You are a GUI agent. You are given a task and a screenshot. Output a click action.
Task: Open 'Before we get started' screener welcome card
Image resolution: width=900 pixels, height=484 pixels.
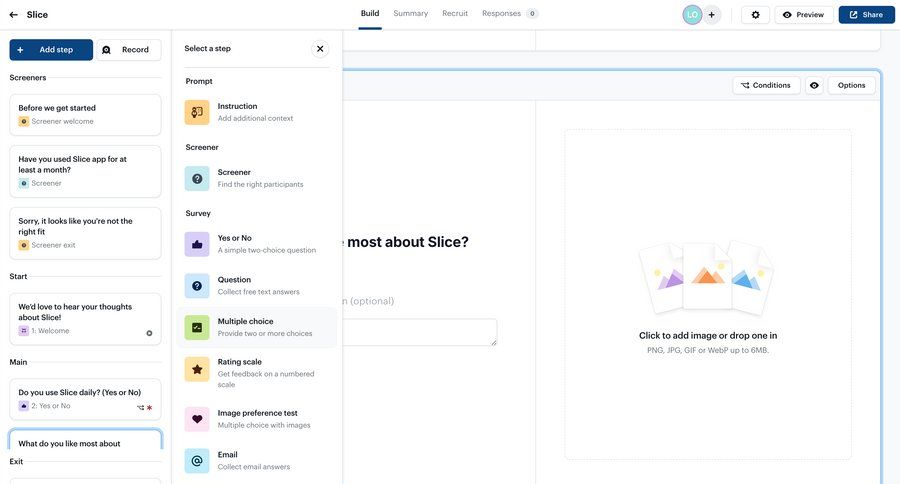pos(85,115)
